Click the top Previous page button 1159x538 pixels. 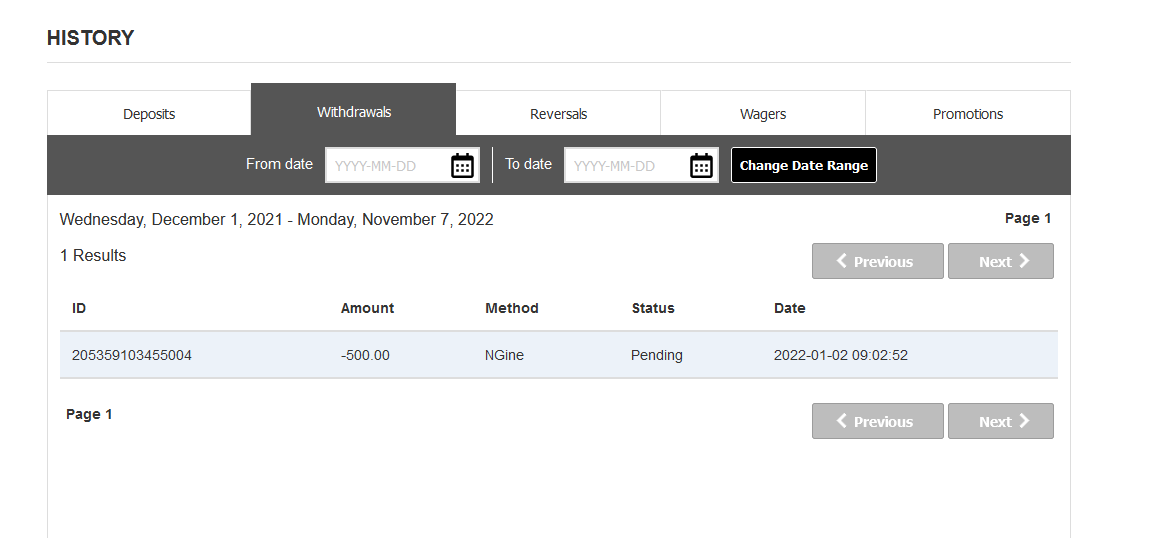pyautogui.click(x=877, y=261)
